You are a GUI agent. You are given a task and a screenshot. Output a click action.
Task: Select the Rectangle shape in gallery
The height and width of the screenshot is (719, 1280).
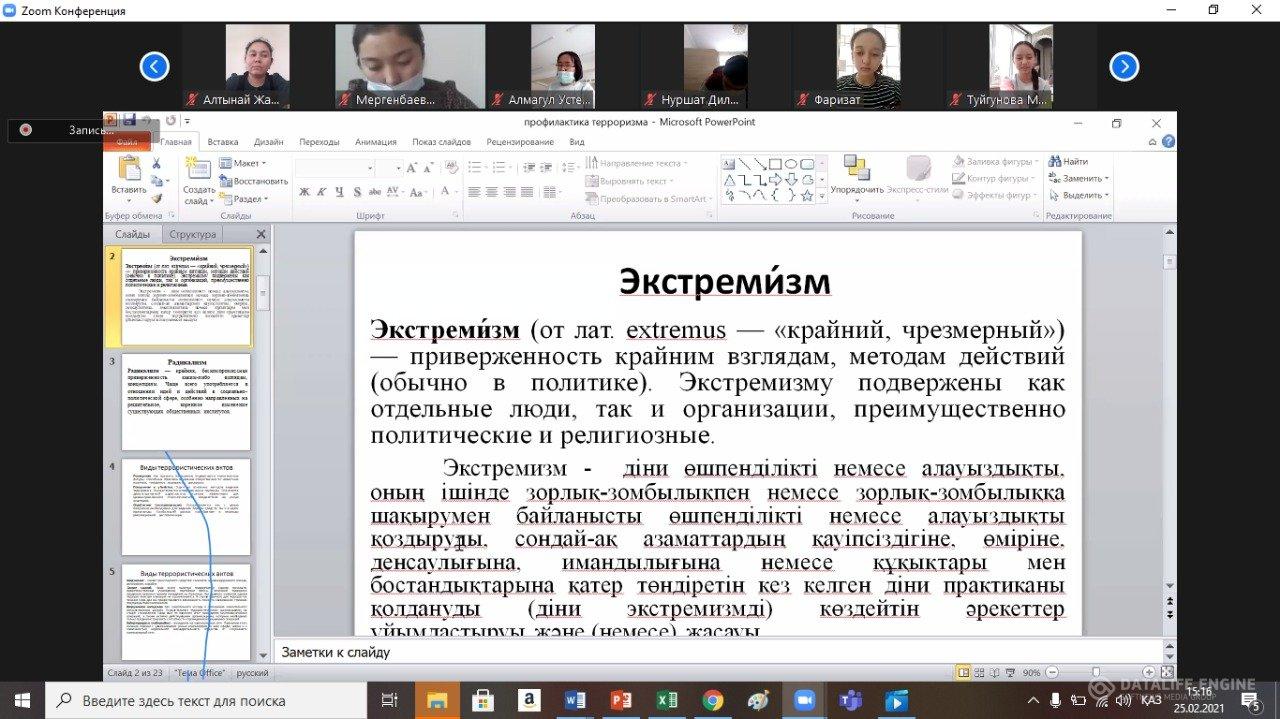[775, 164]
